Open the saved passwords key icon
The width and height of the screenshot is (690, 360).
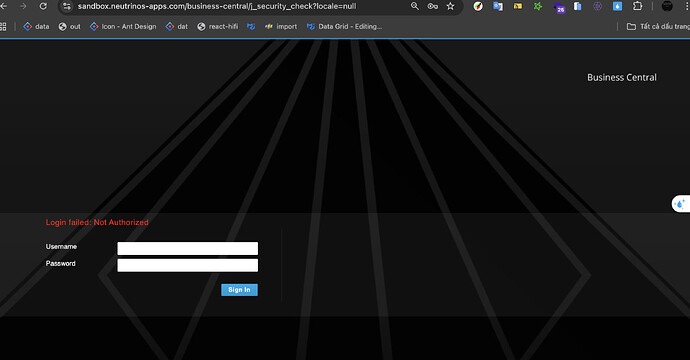433,6
